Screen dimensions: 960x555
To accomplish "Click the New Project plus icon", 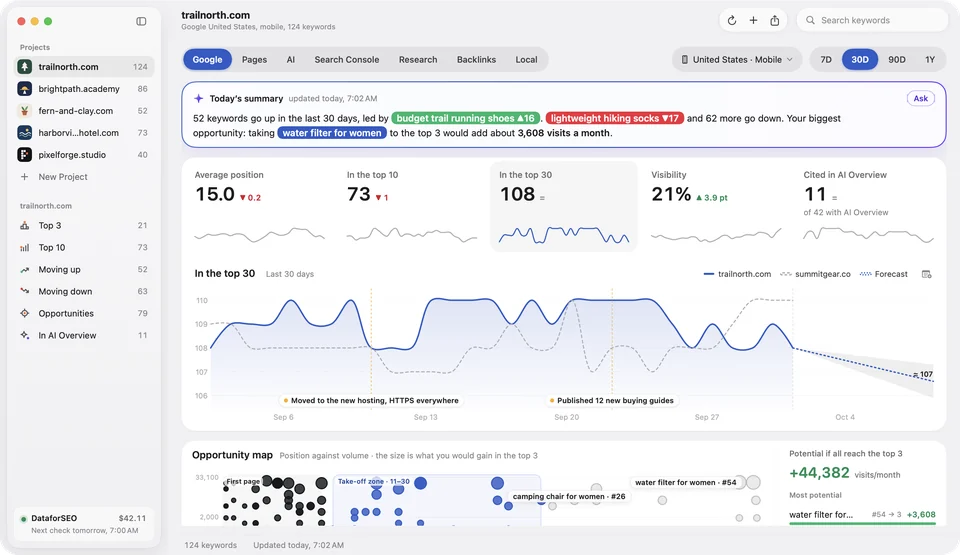I will point(24,176).
